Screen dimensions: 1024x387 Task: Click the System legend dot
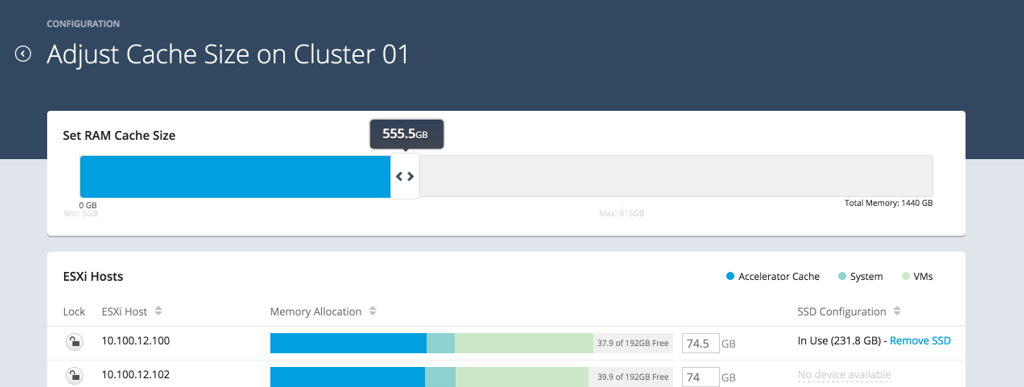pos(842,277)
